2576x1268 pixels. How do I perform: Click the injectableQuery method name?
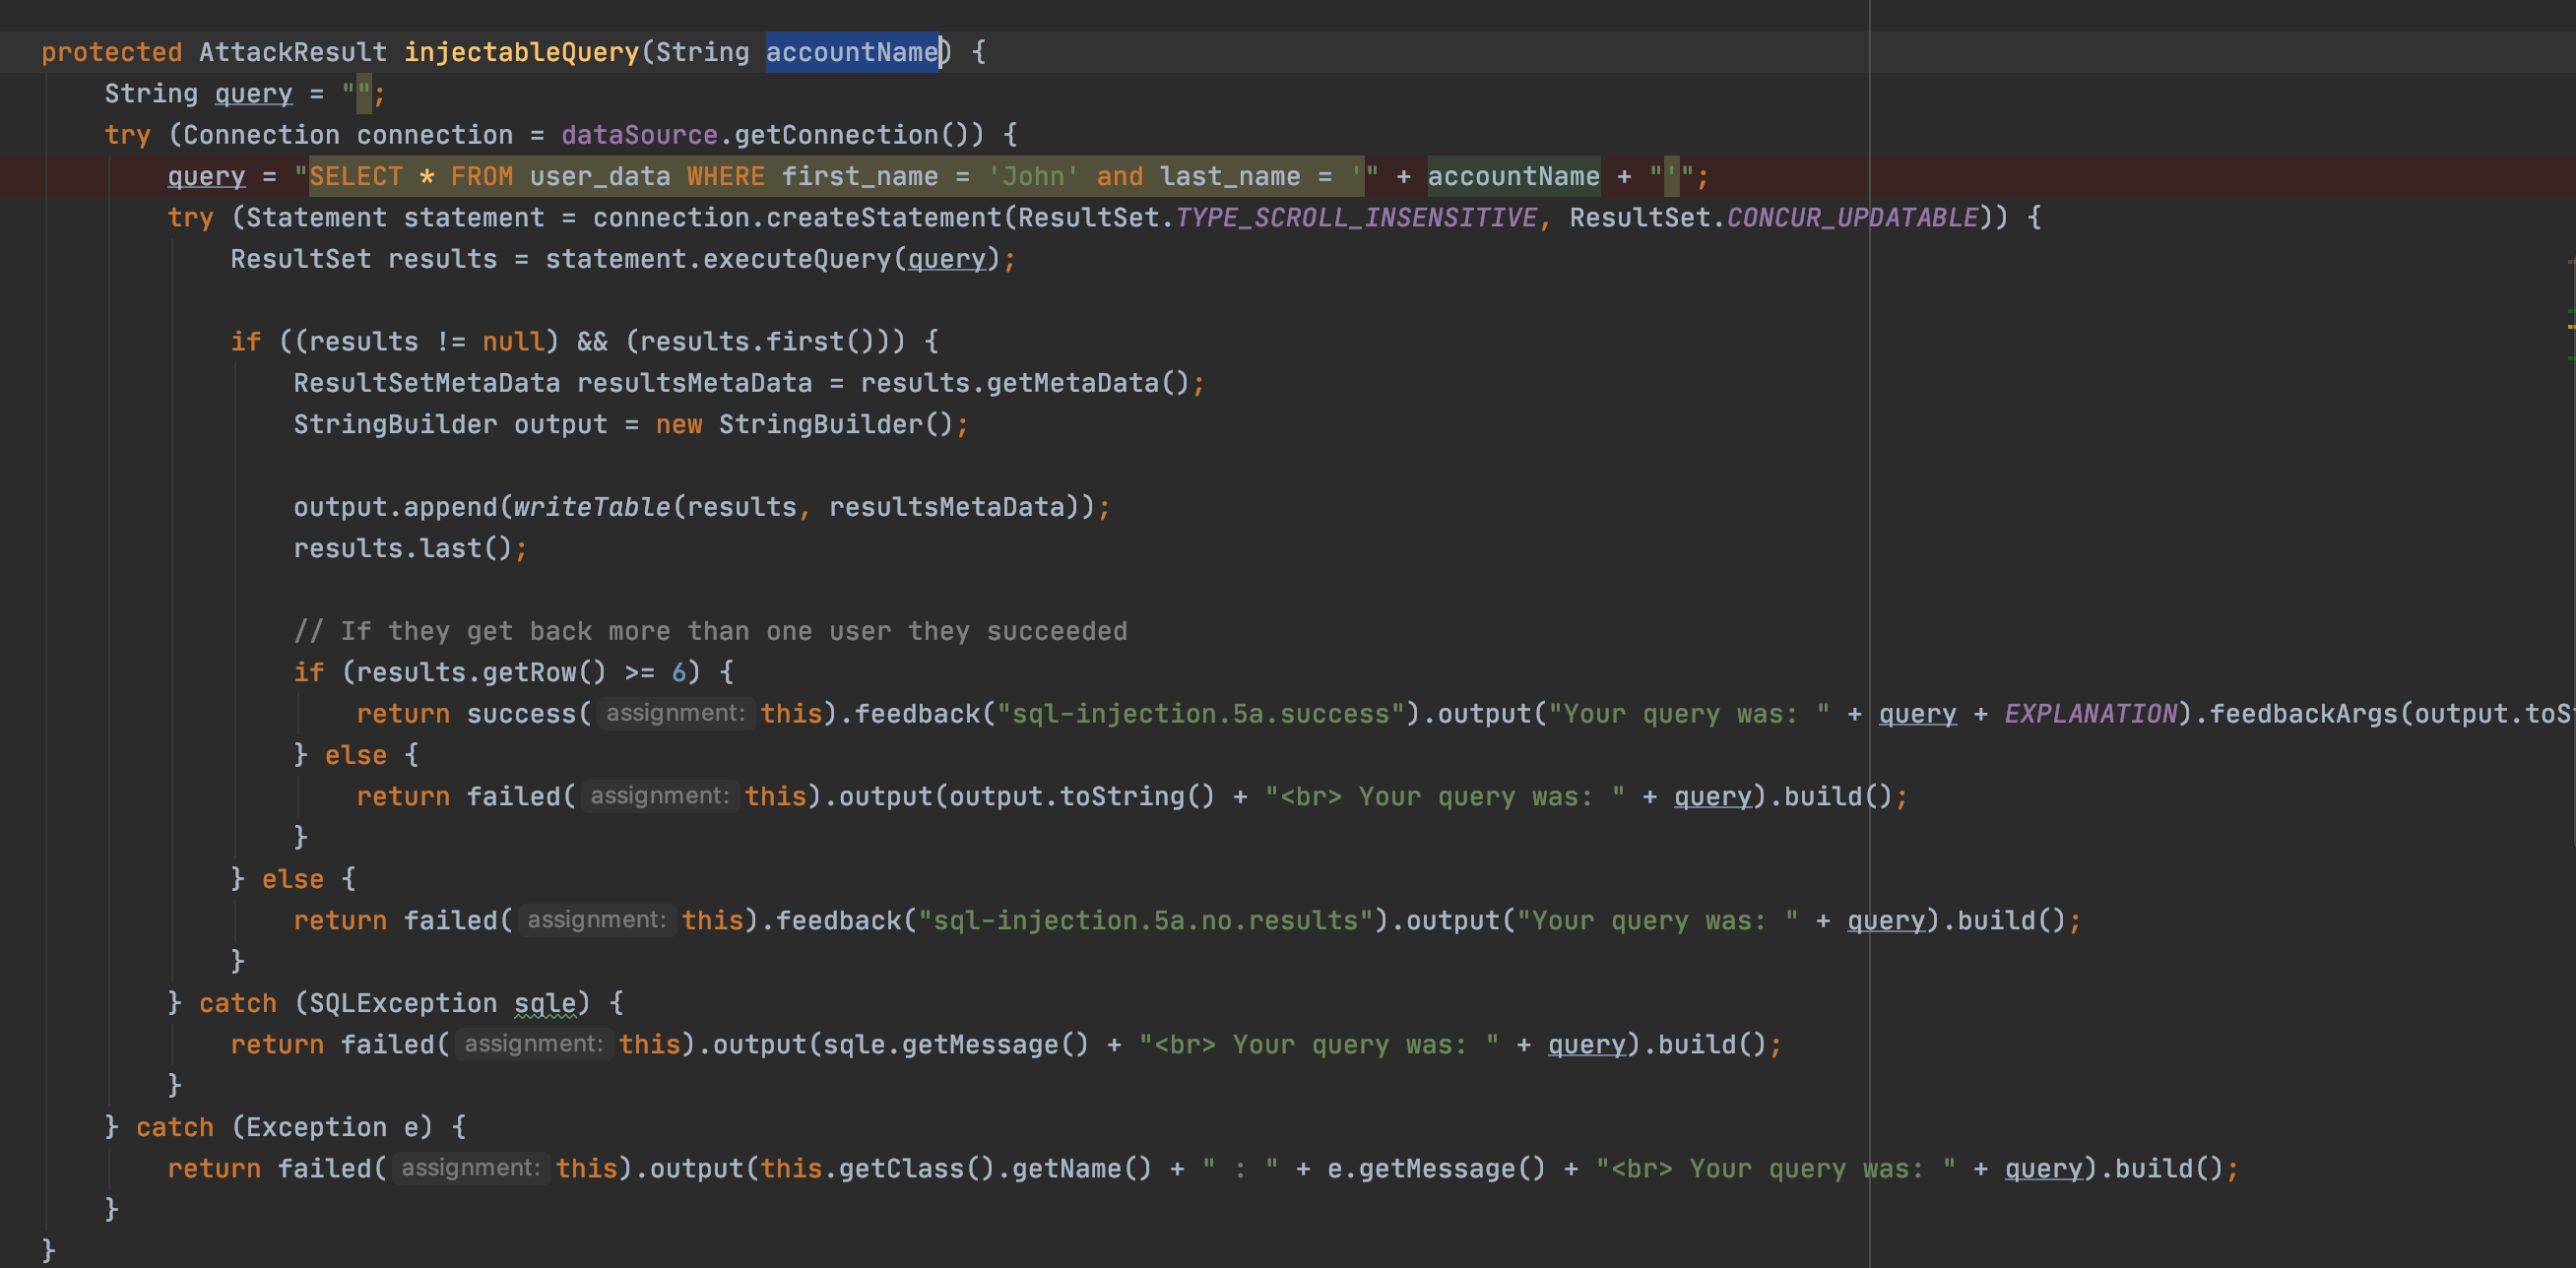[x=521, y=52]
